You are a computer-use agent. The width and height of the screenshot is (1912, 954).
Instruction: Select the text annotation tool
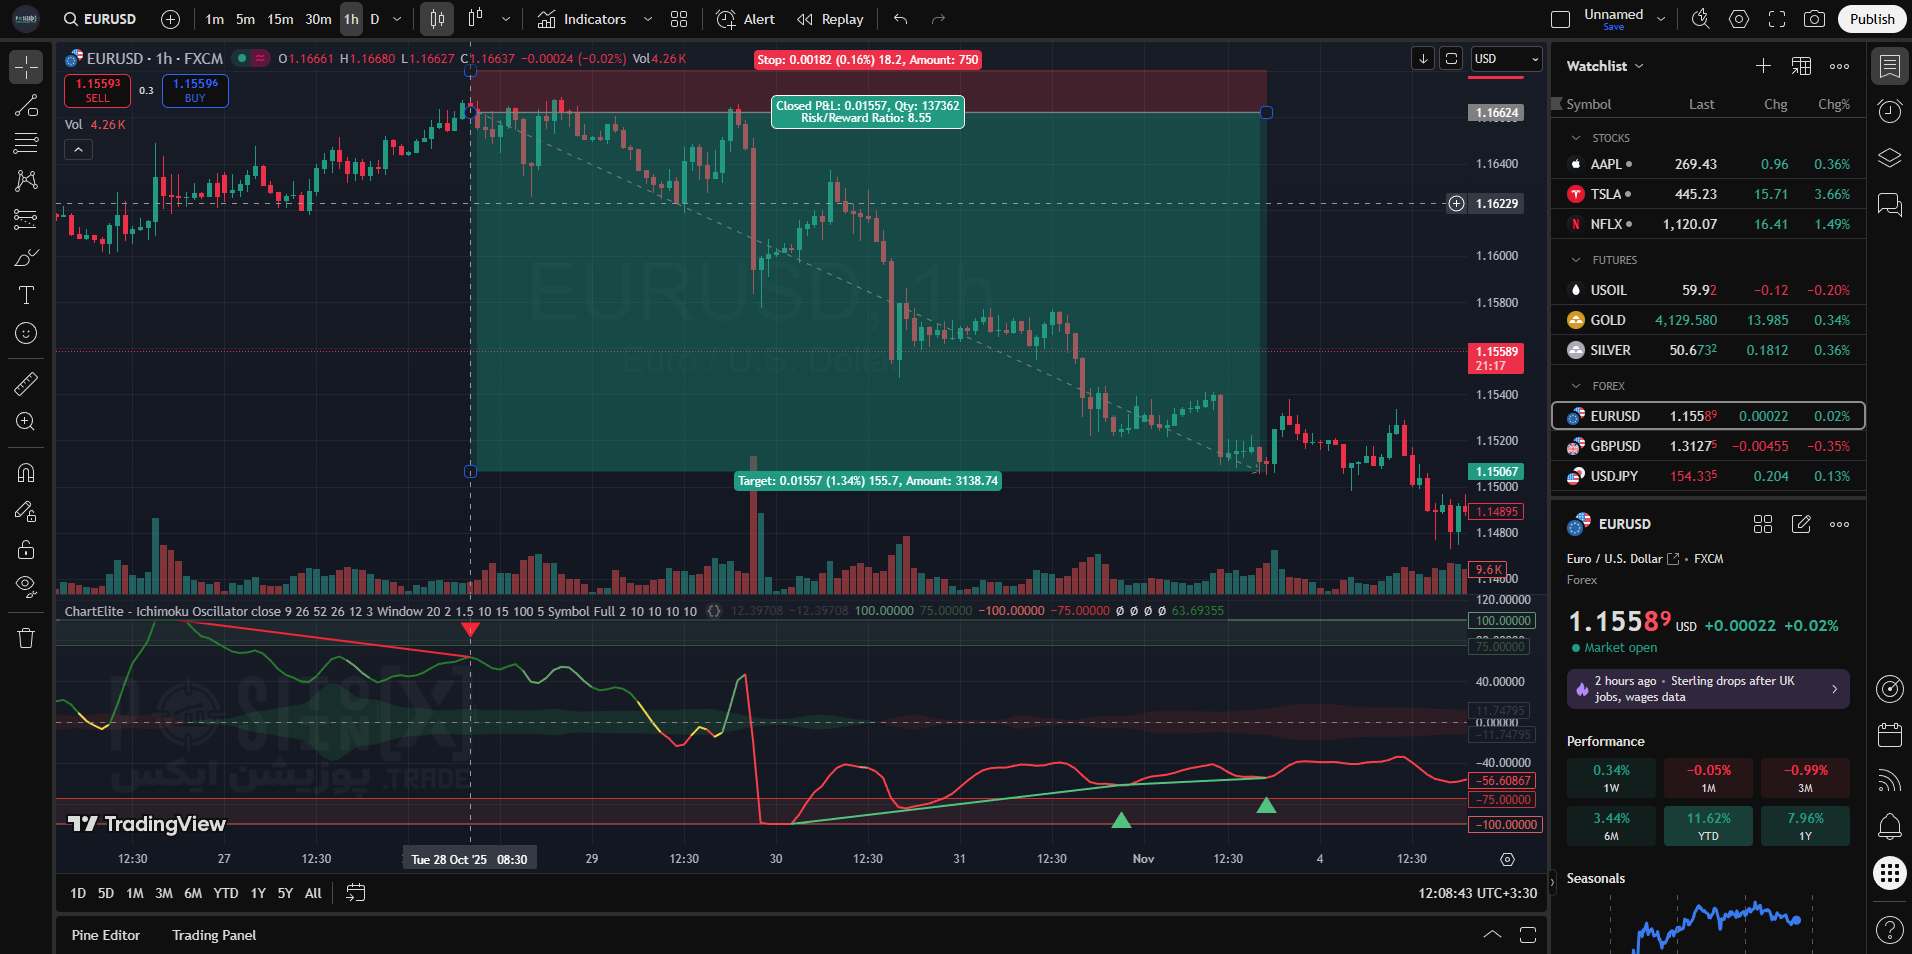(26, 295)
